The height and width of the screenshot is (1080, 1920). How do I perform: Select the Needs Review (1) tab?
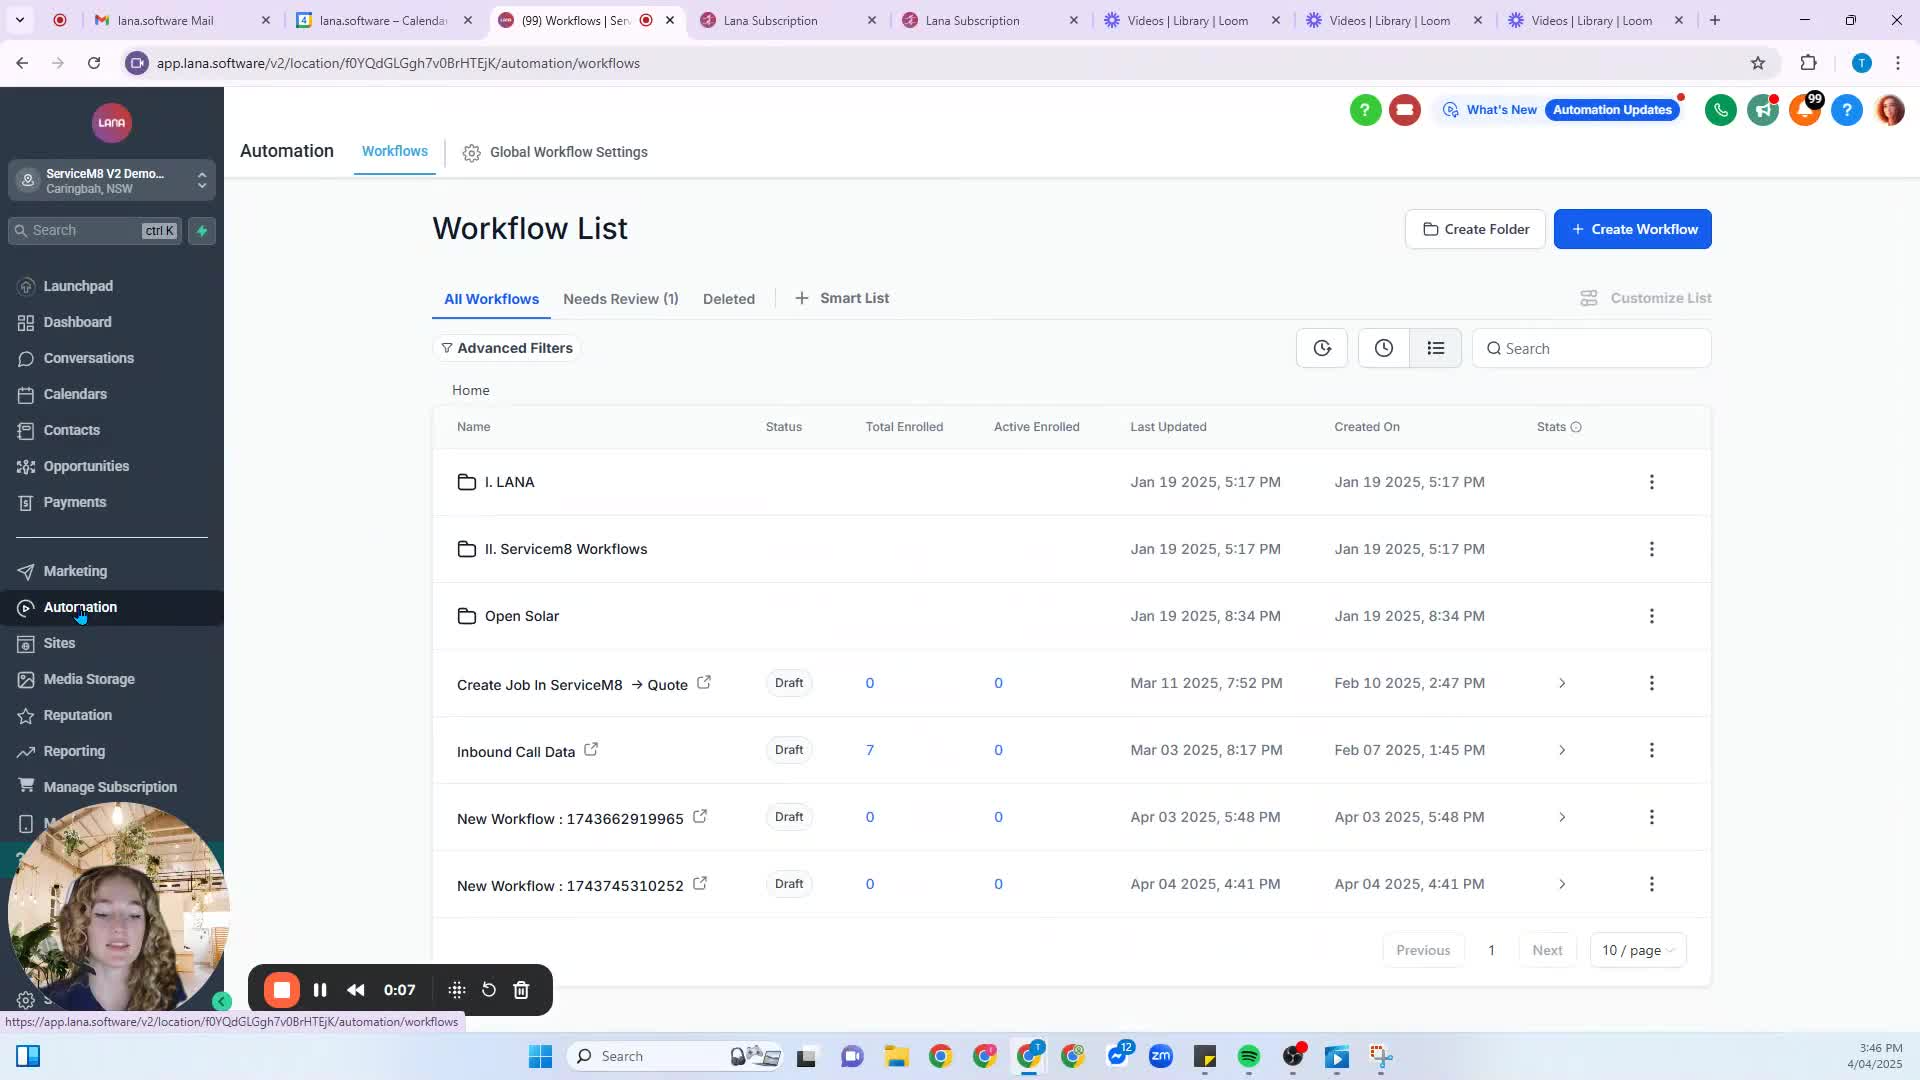(621, 299)
